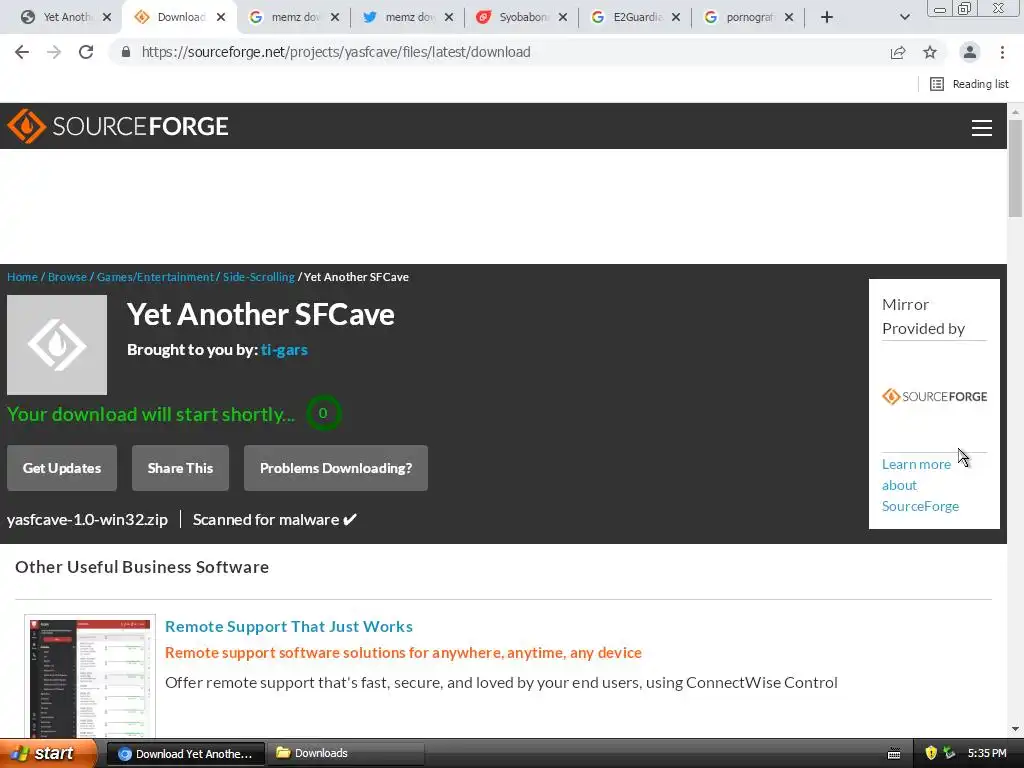This screenshot has height=768, width=1024.
Task: Switch to the Yet Another tab
Action: (58, 18)
